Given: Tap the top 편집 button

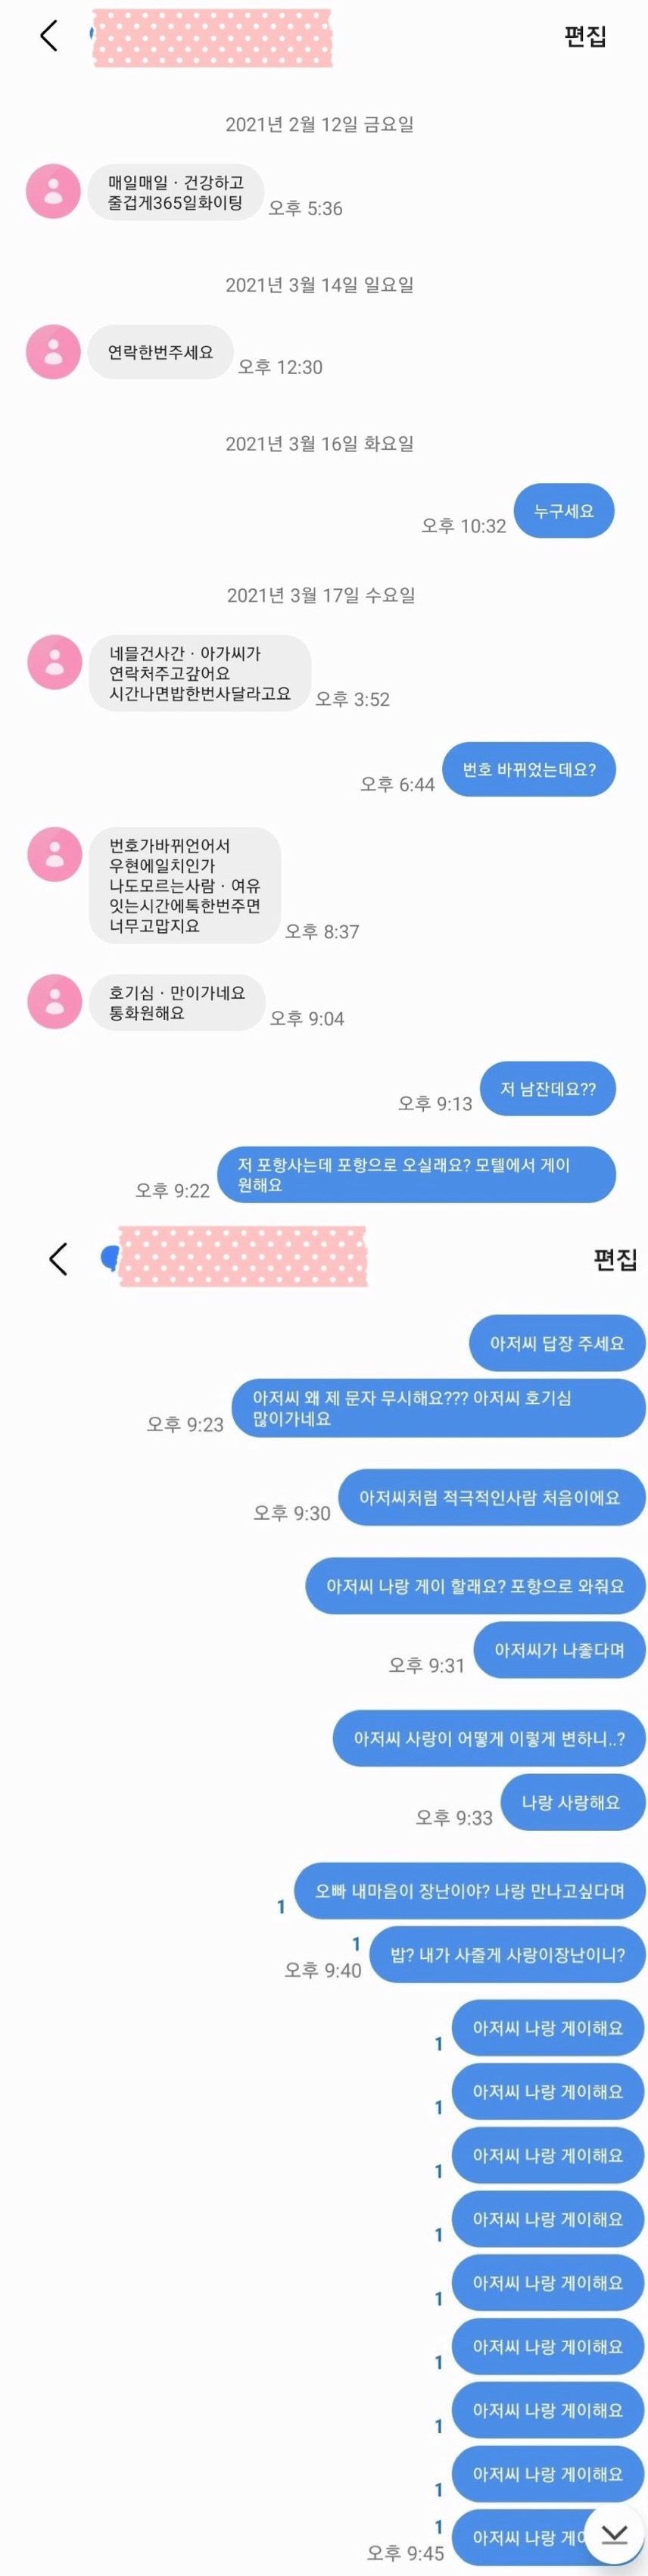Looking at the screenshot, I should 585,37.
